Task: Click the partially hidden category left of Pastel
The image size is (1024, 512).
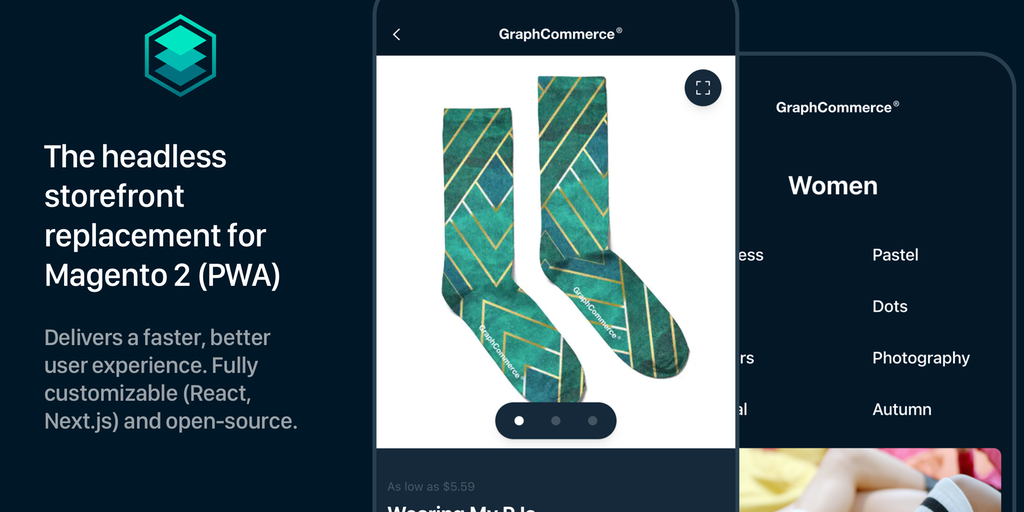Action: pos(752,255)
